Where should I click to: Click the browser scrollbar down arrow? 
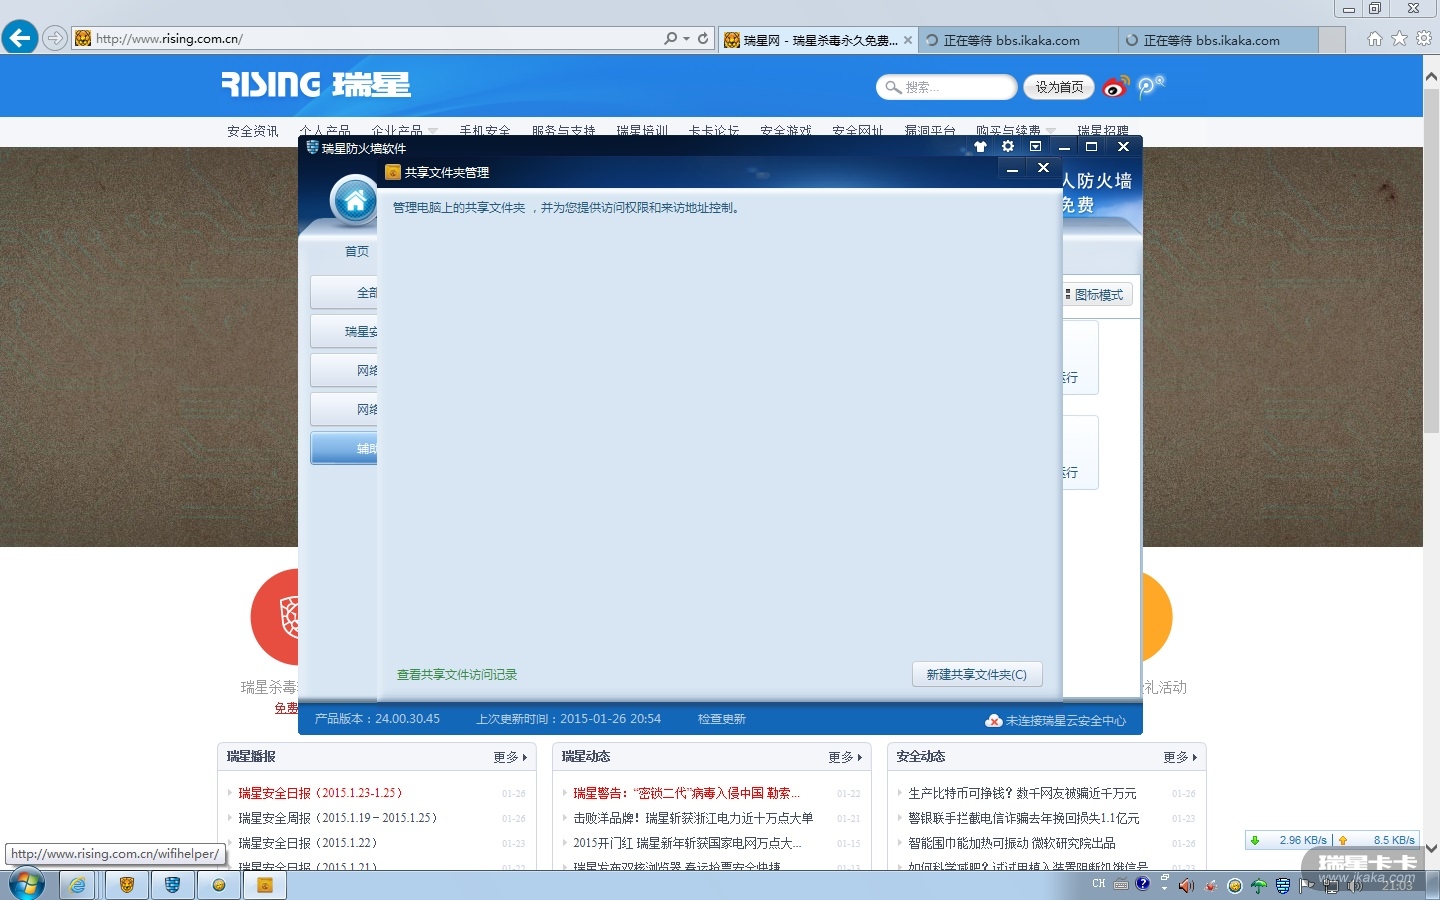1431,849
